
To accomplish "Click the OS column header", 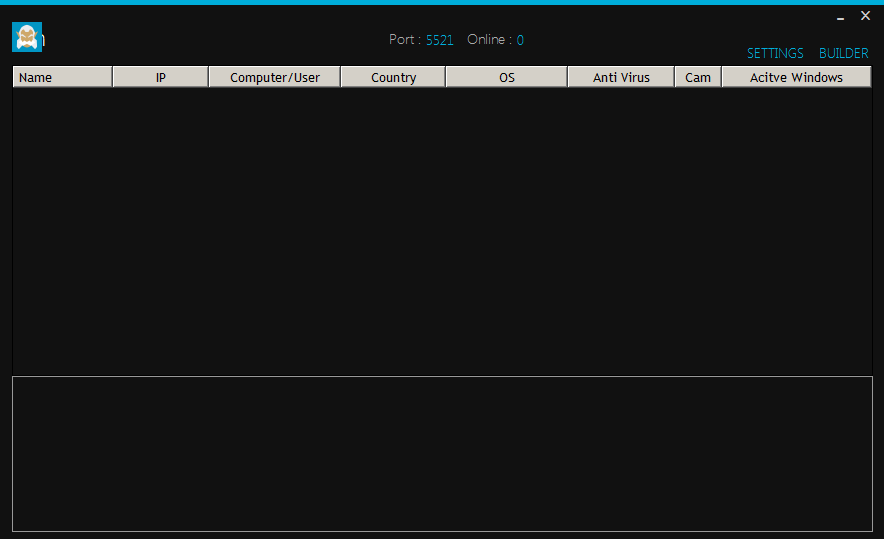I will [x=507, y=77].
